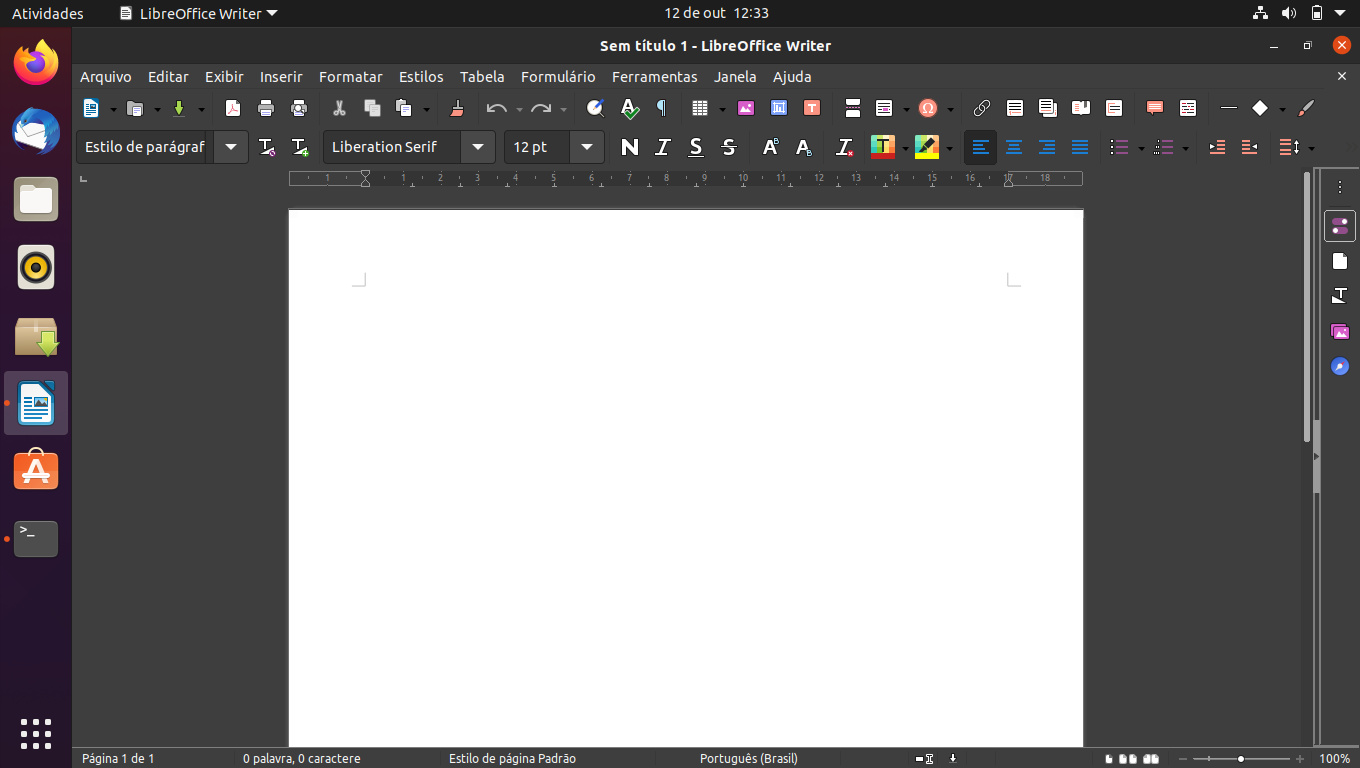The height and width of the screenshot is (768, 1360).
Task: Click the Print icon
Action: (266, 108)
